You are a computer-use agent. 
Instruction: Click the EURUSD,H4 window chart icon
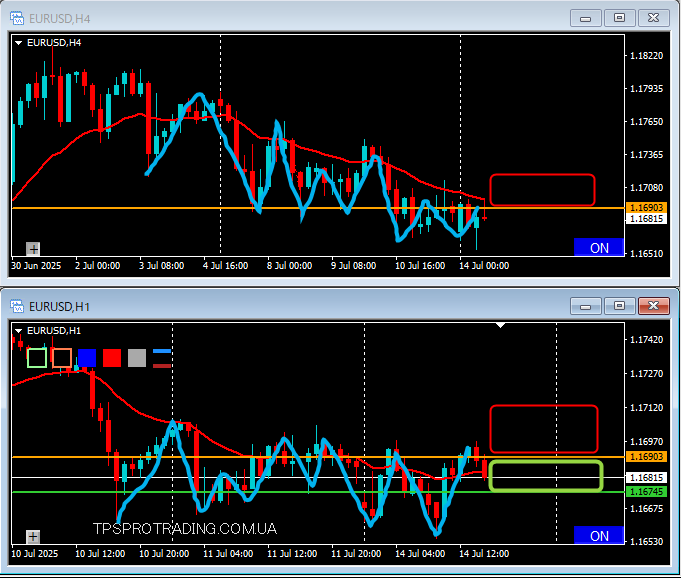(x=17, y=18)
